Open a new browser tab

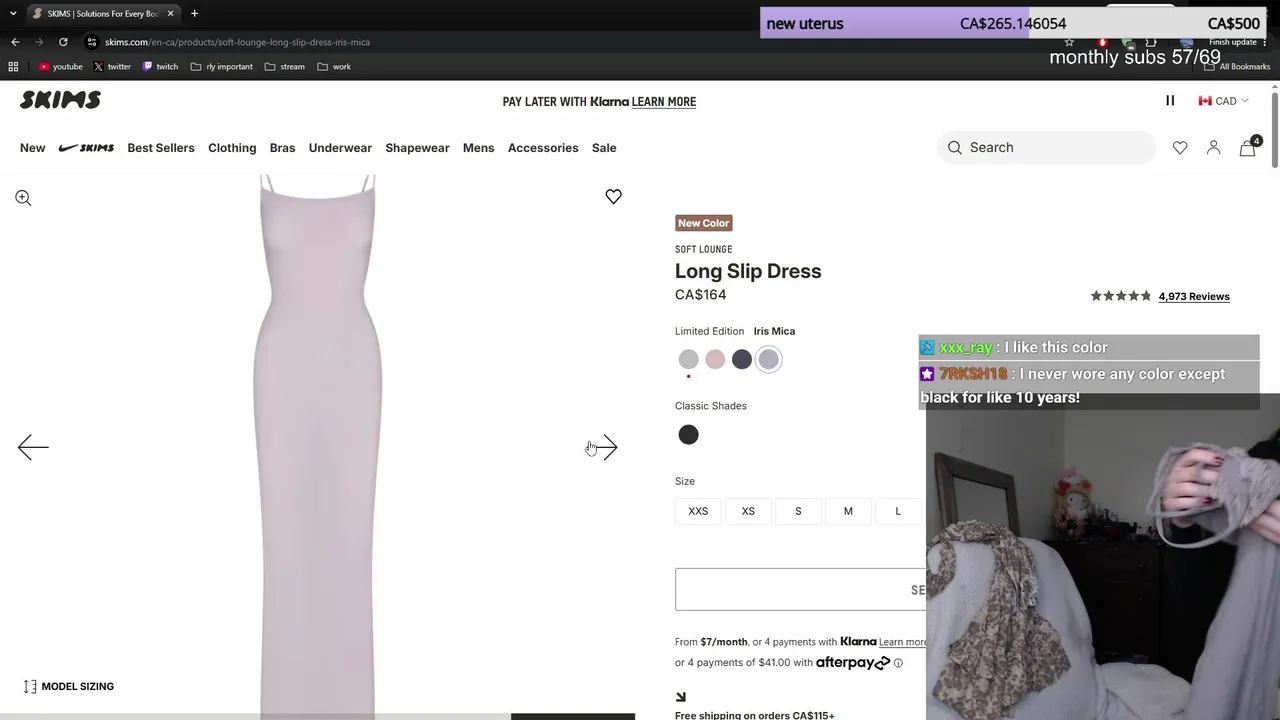point(194,13)
